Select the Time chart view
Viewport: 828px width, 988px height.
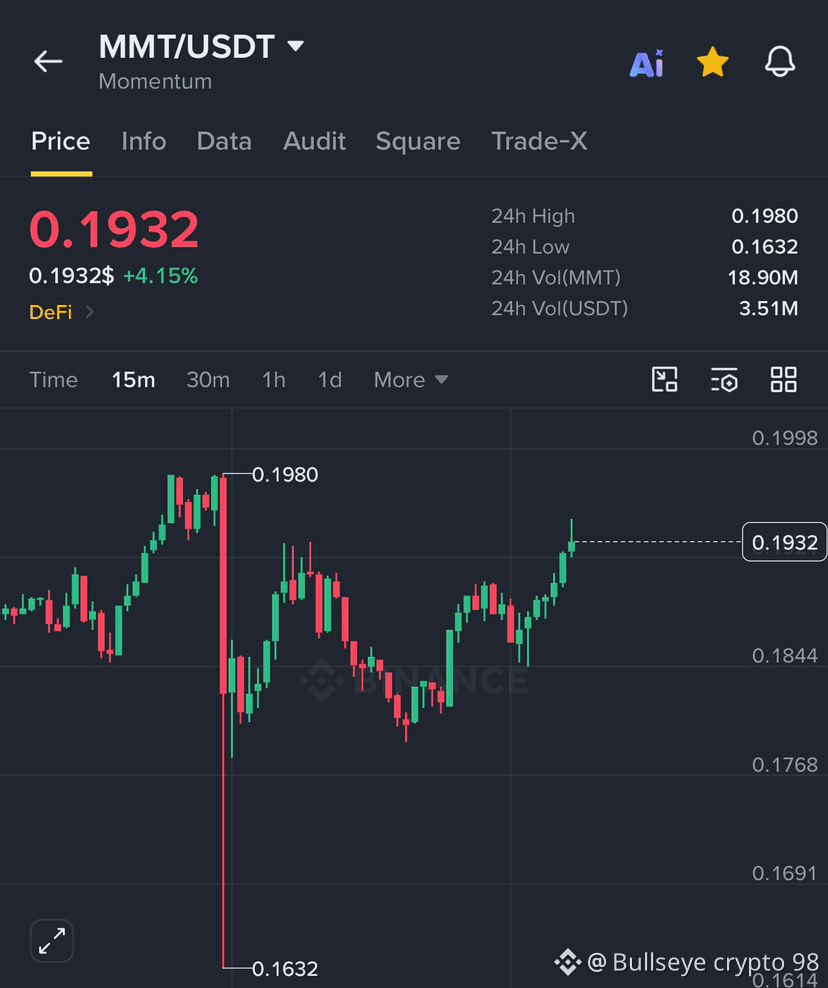tap(54, 380)
